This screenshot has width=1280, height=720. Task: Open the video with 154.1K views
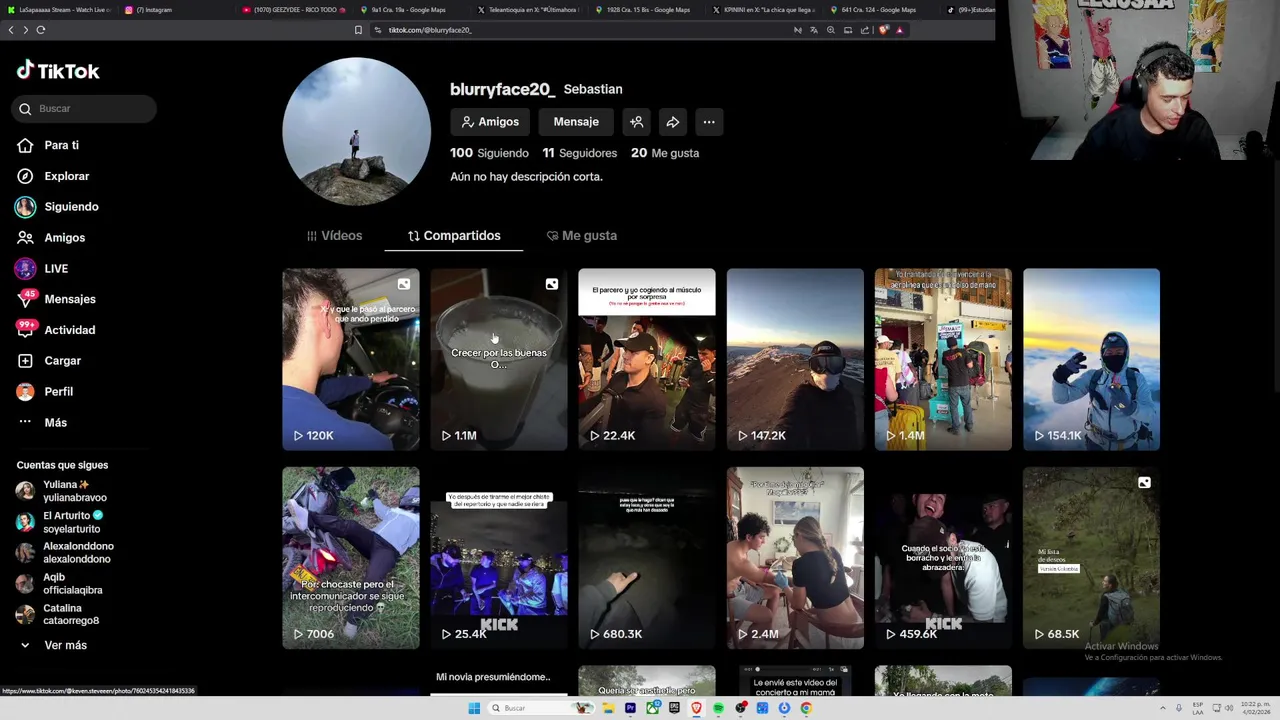[1091, 359]
